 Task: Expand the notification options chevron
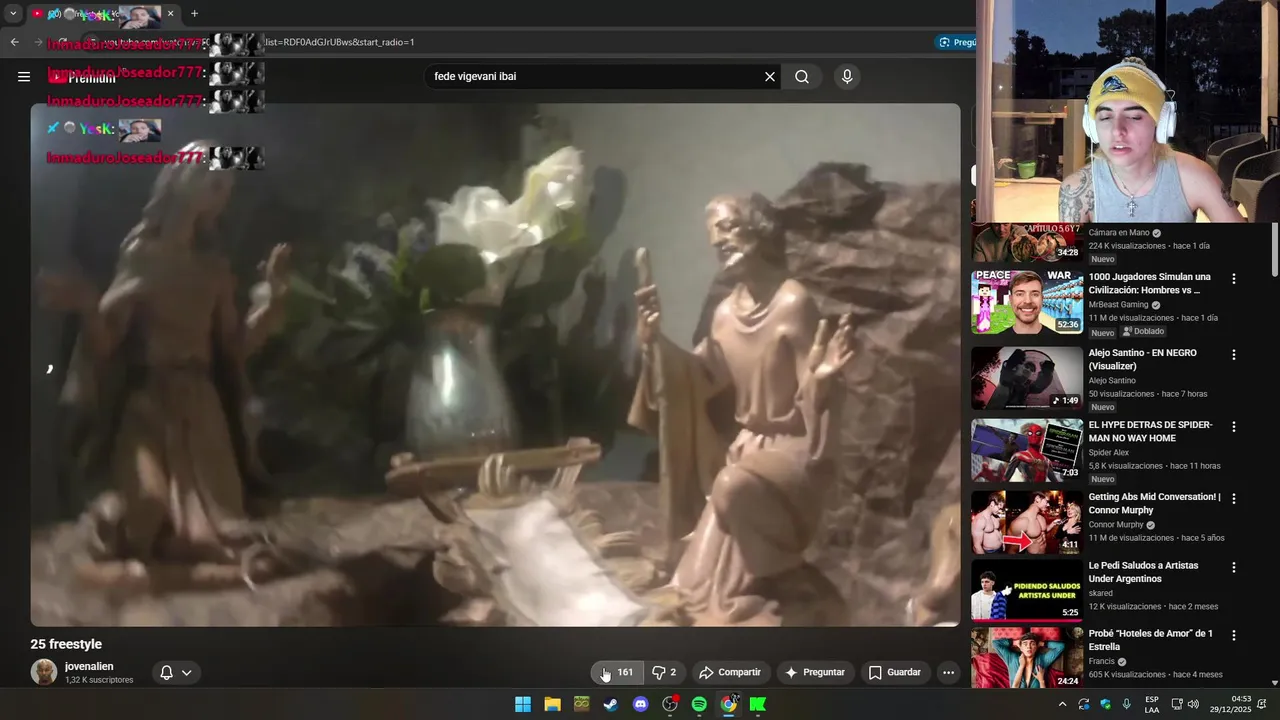coord(187,672)
